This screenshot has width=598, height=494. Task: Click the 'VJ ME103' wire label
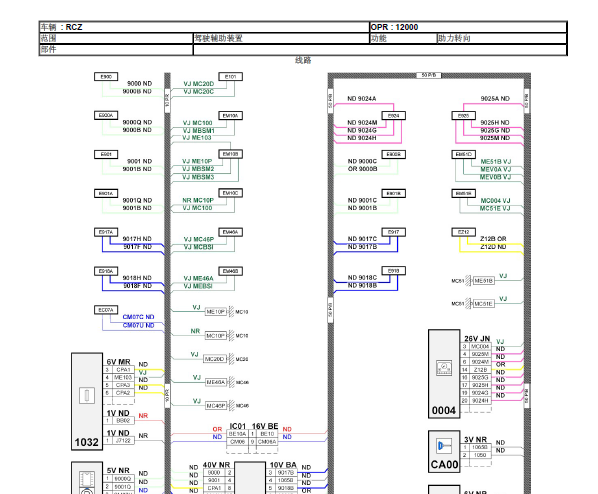[197, 138]
